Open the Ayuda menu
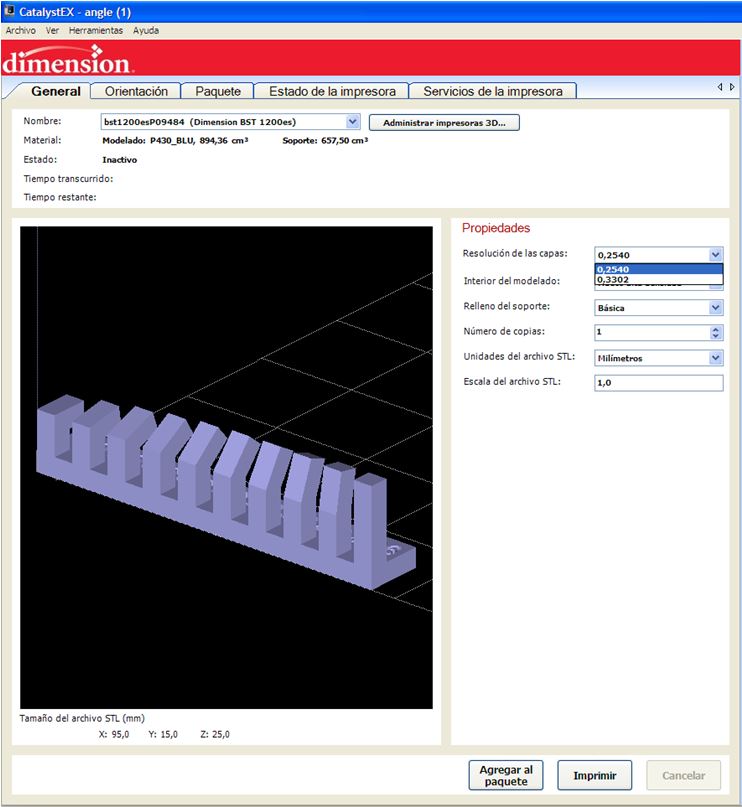The image size is (742, 807). coord(146,30)
